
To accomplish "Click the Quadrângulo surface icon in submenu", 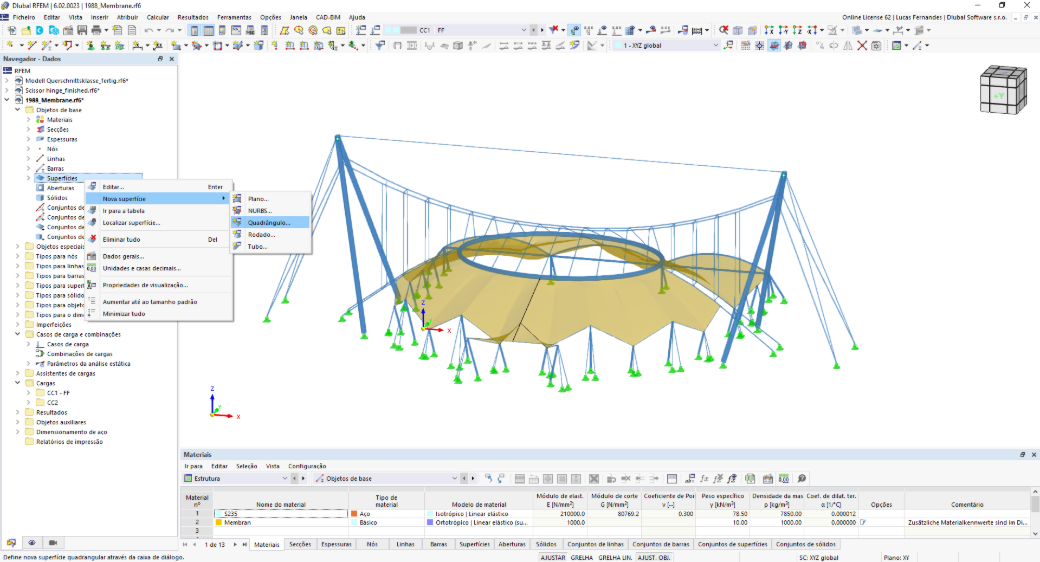I will pyautogui.click(x=237, y=222).
